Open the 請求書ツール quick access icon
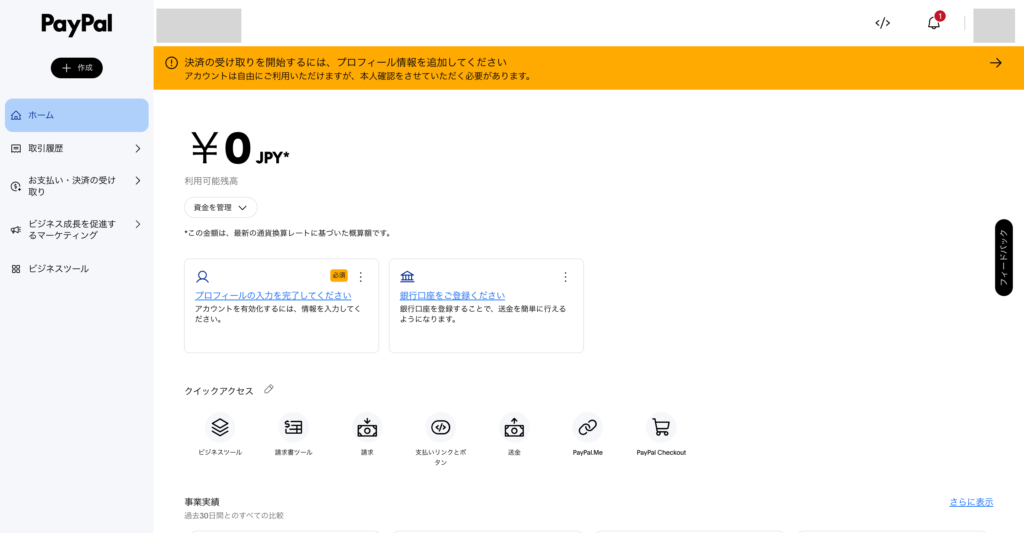The image size is (1024, 533). [293, 428]
